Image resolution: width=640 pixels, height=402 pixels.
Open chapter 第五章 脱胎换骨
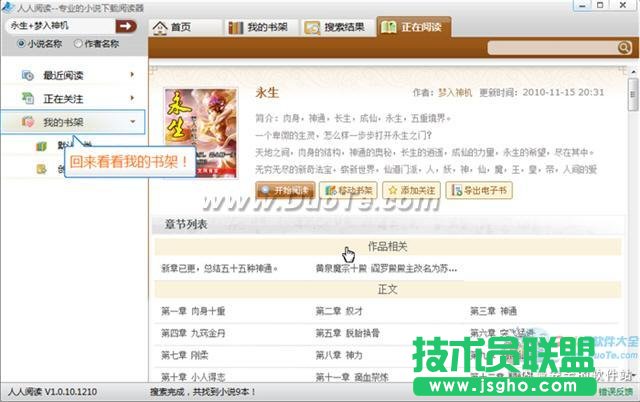coord(347,333)
